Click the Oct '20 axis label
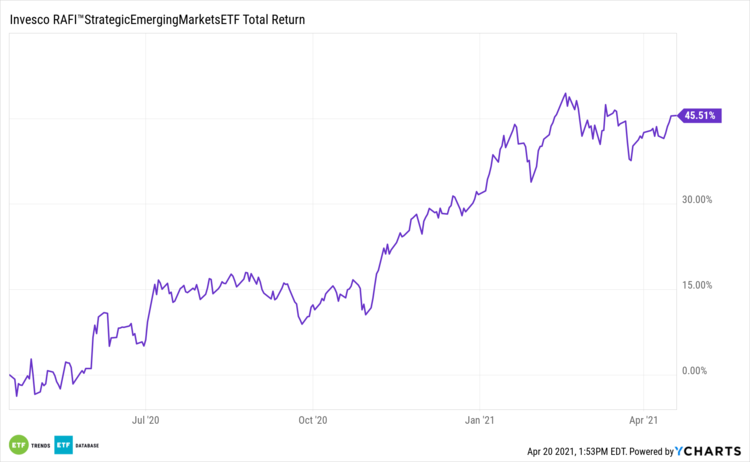This screenshot has height=462, width=750. [x=313, y=421]
